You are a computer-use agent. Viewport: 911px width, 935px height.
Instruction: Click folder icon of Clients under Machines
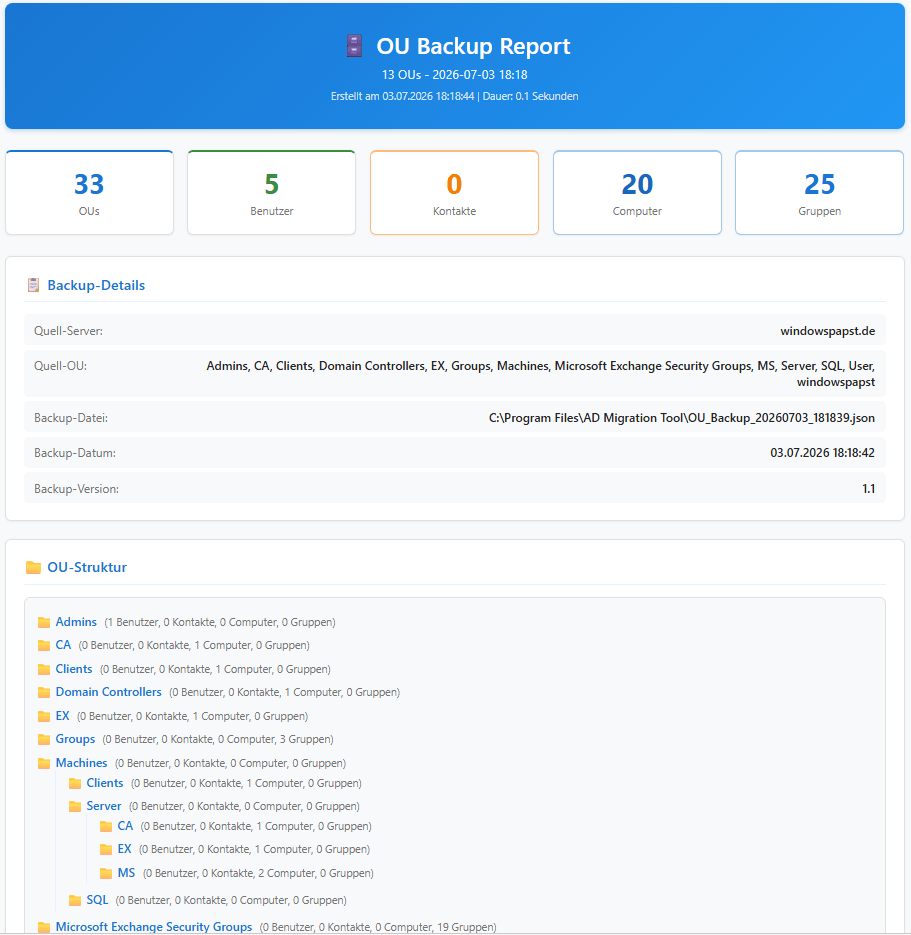click(75, 784)
